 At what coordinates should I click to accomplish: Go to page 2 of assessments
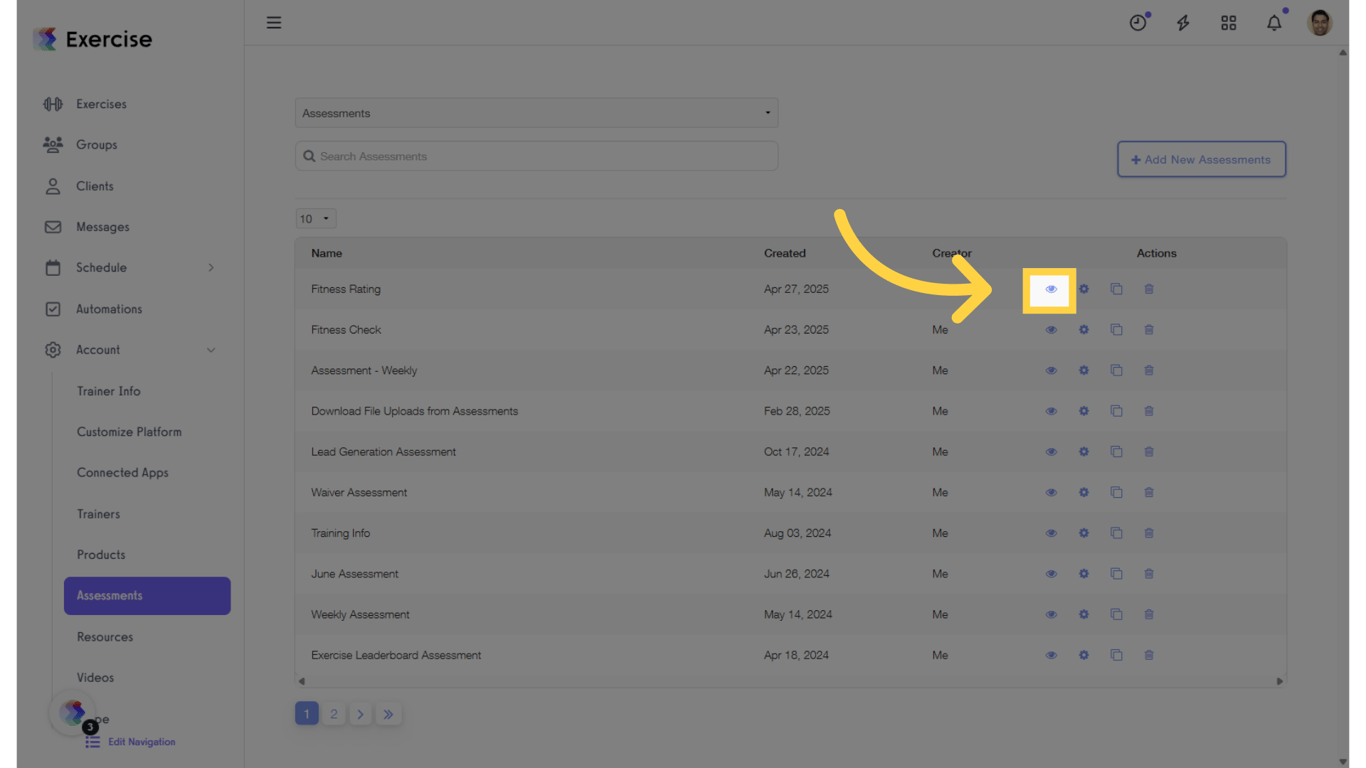(x=334, y=713)
